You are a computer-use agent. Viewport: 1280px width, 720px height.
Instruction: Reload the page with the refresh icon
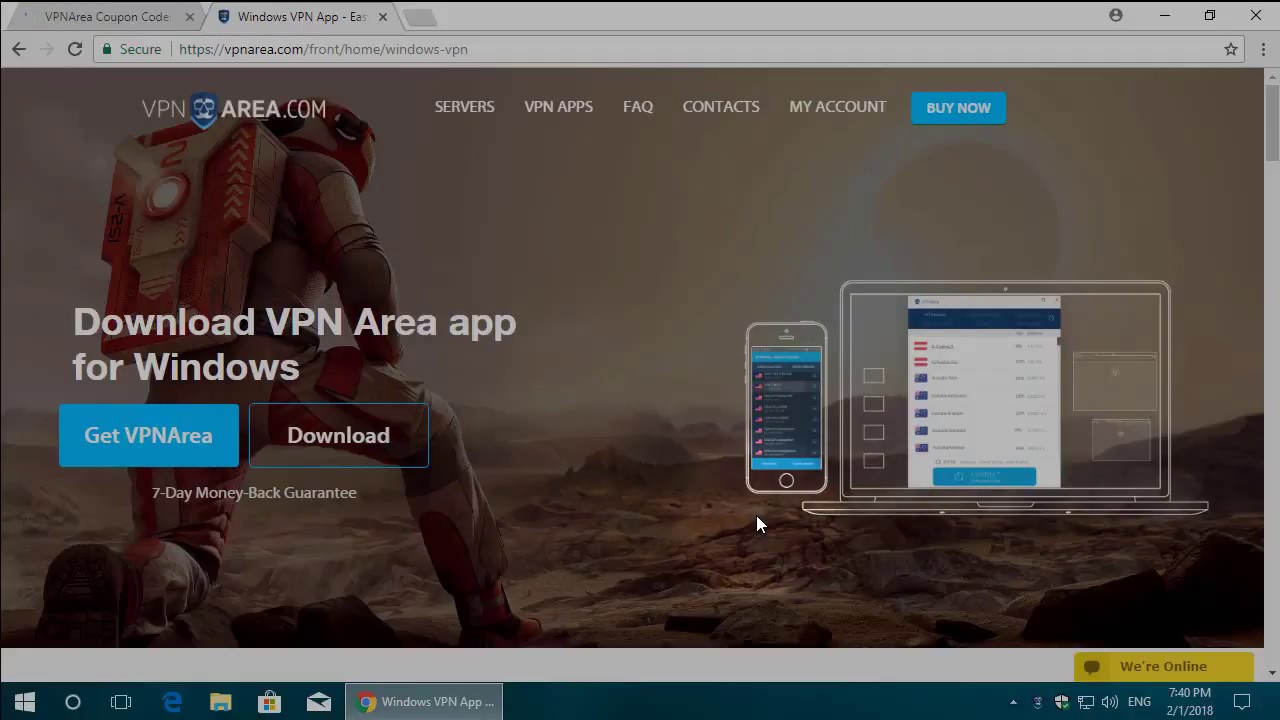coord(75,49)
